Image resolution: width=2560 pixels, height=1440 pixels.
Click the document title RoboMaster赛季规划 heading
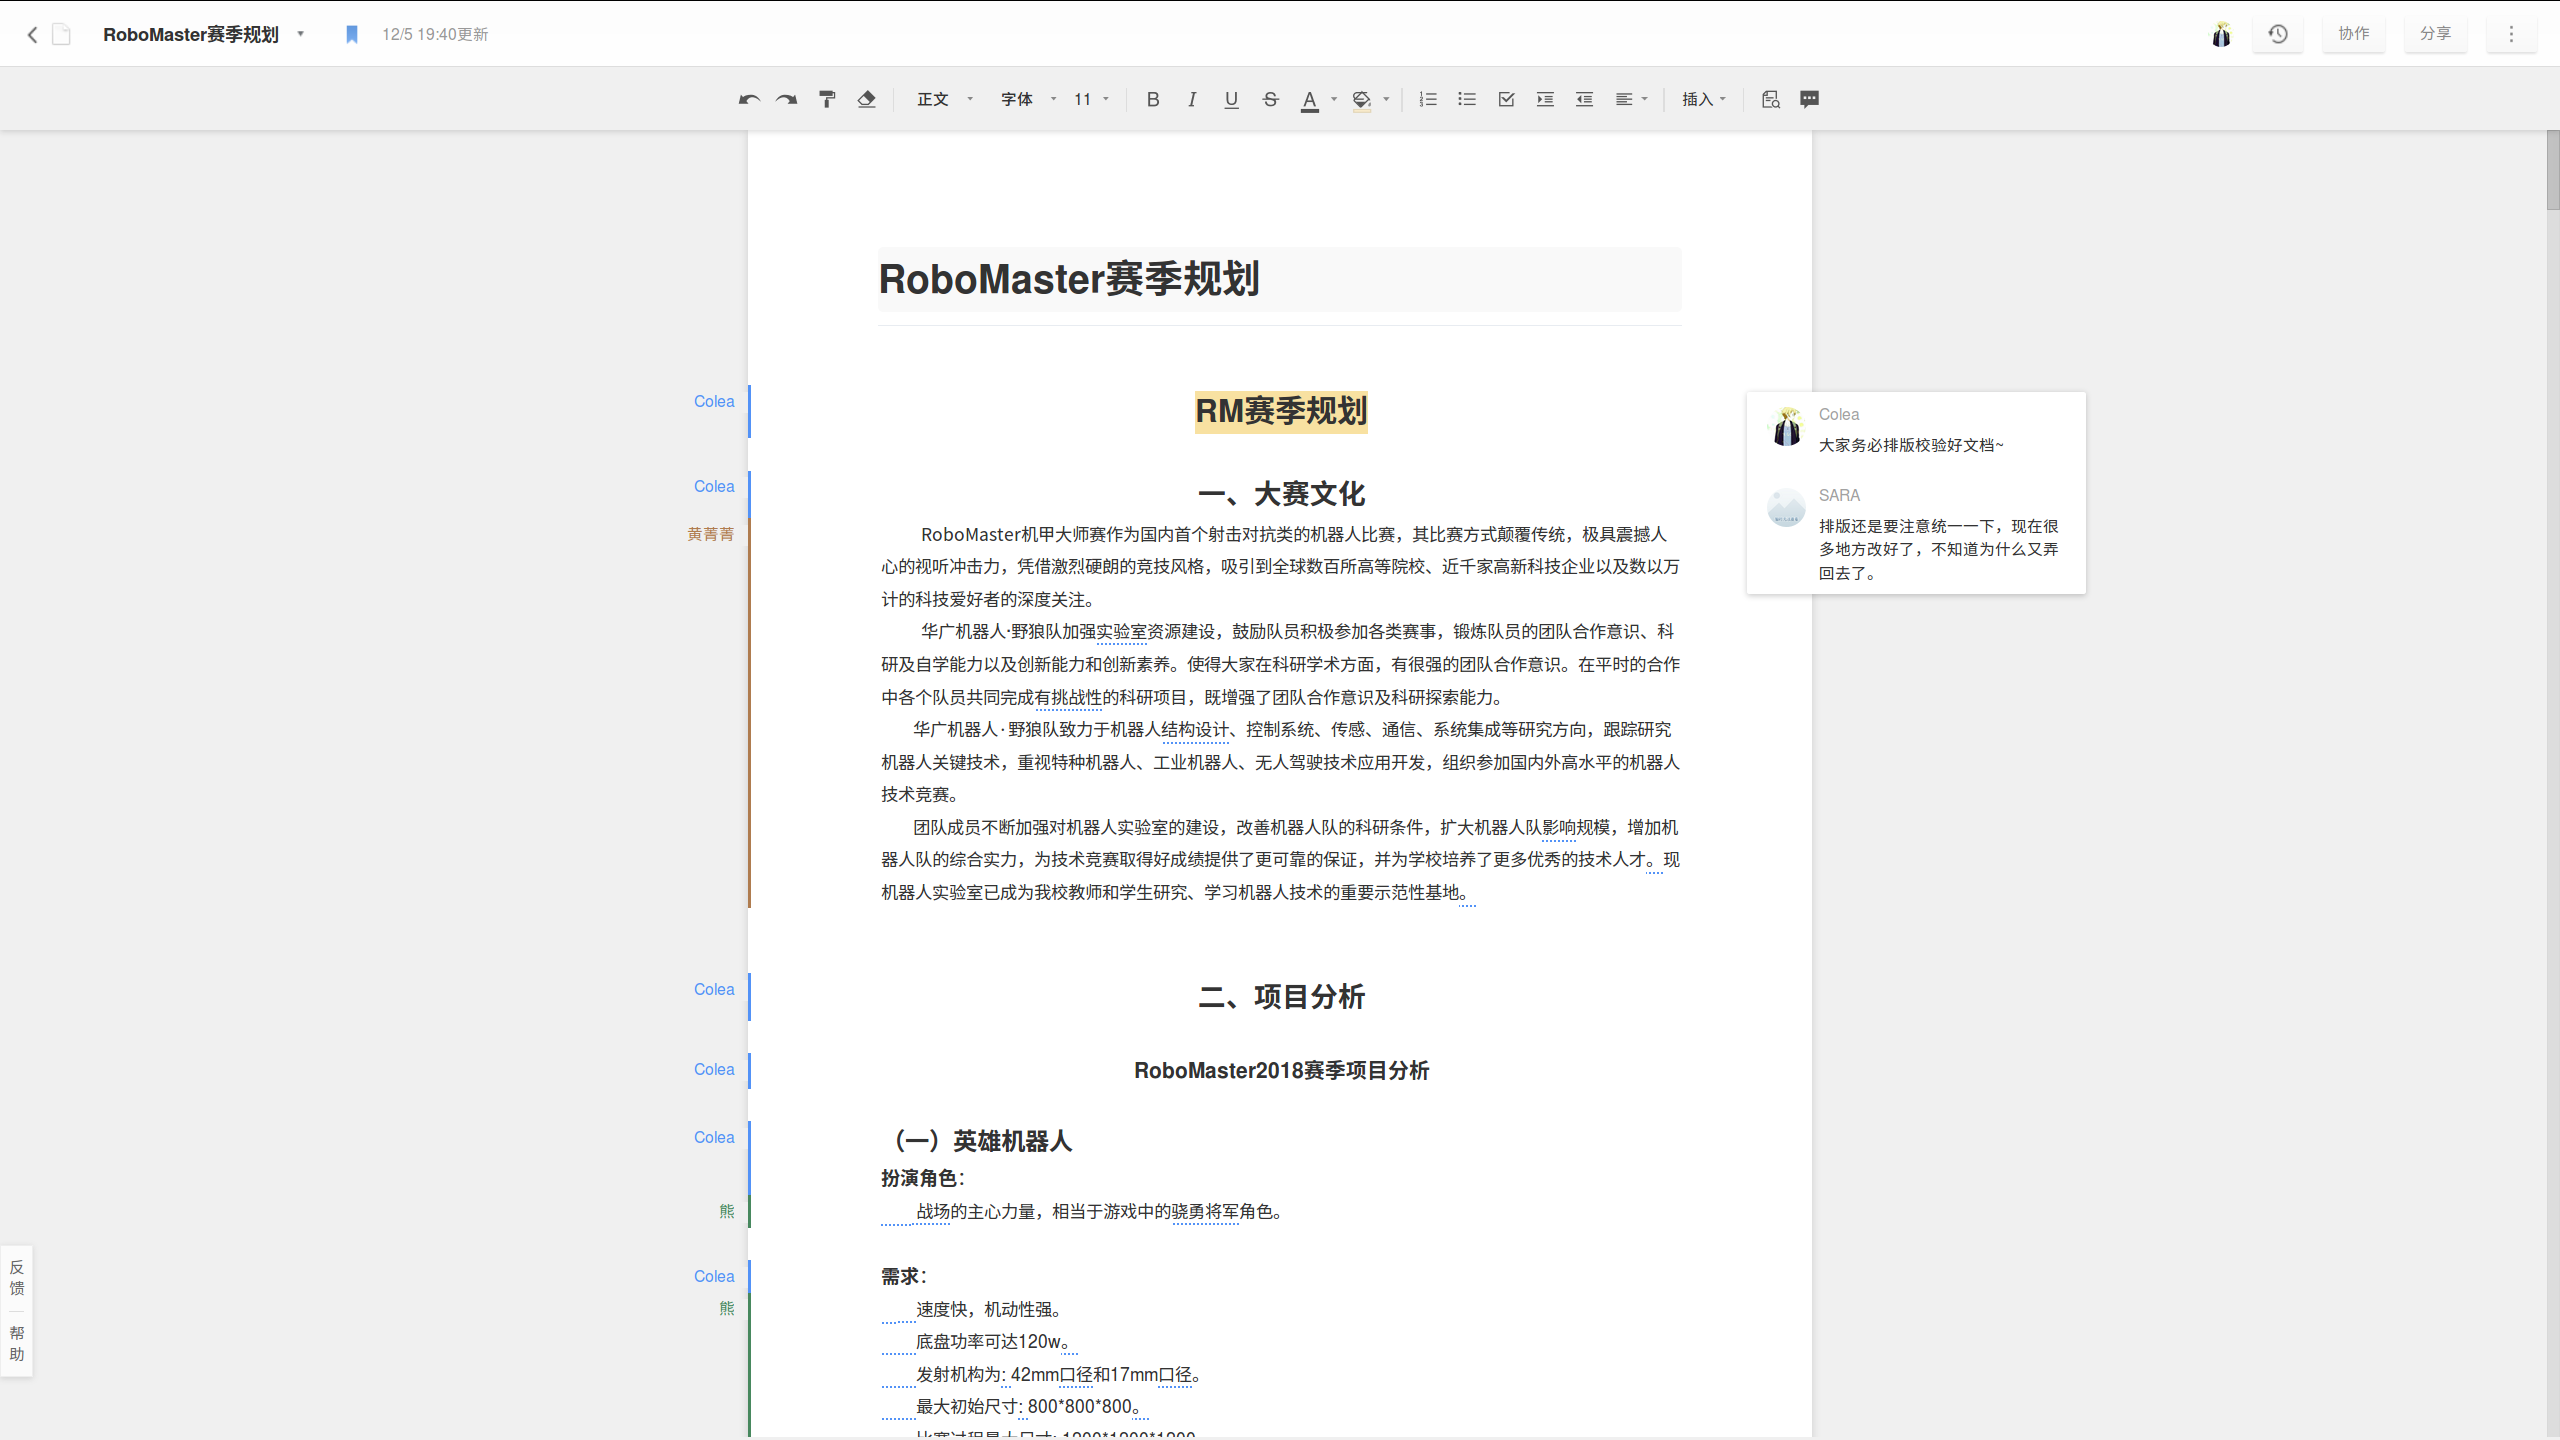pyautogui.click(x=1069, y=279)
